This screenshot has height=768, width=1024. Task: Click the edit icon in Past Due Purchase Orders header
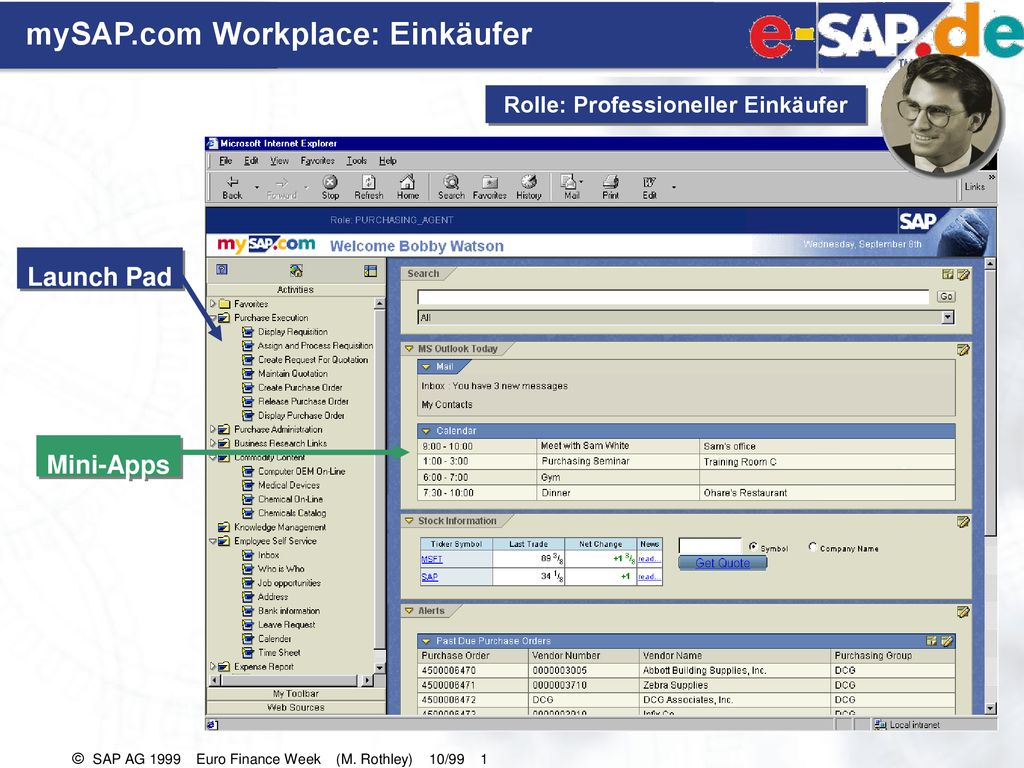click(947, 641)
